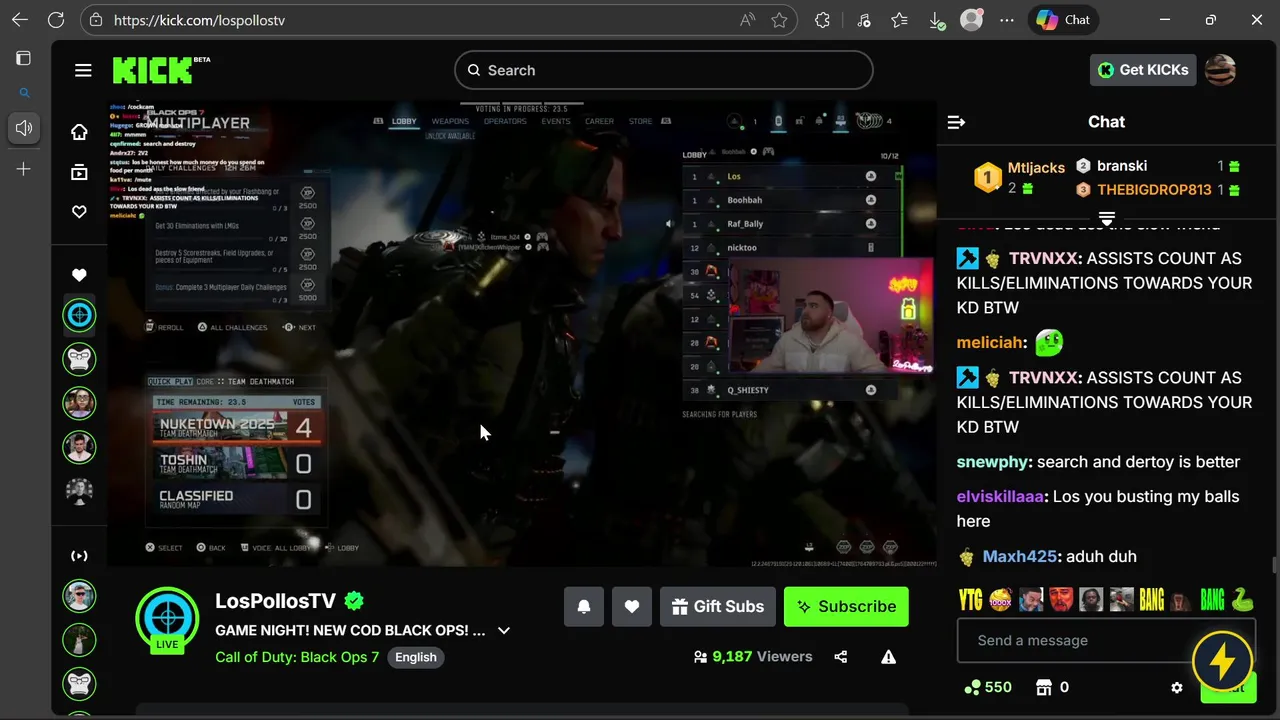This screenshot has height=720, width=1280.
Task: Open the Browse icon in Kick sidebar
Action: [x=79, y=172]
